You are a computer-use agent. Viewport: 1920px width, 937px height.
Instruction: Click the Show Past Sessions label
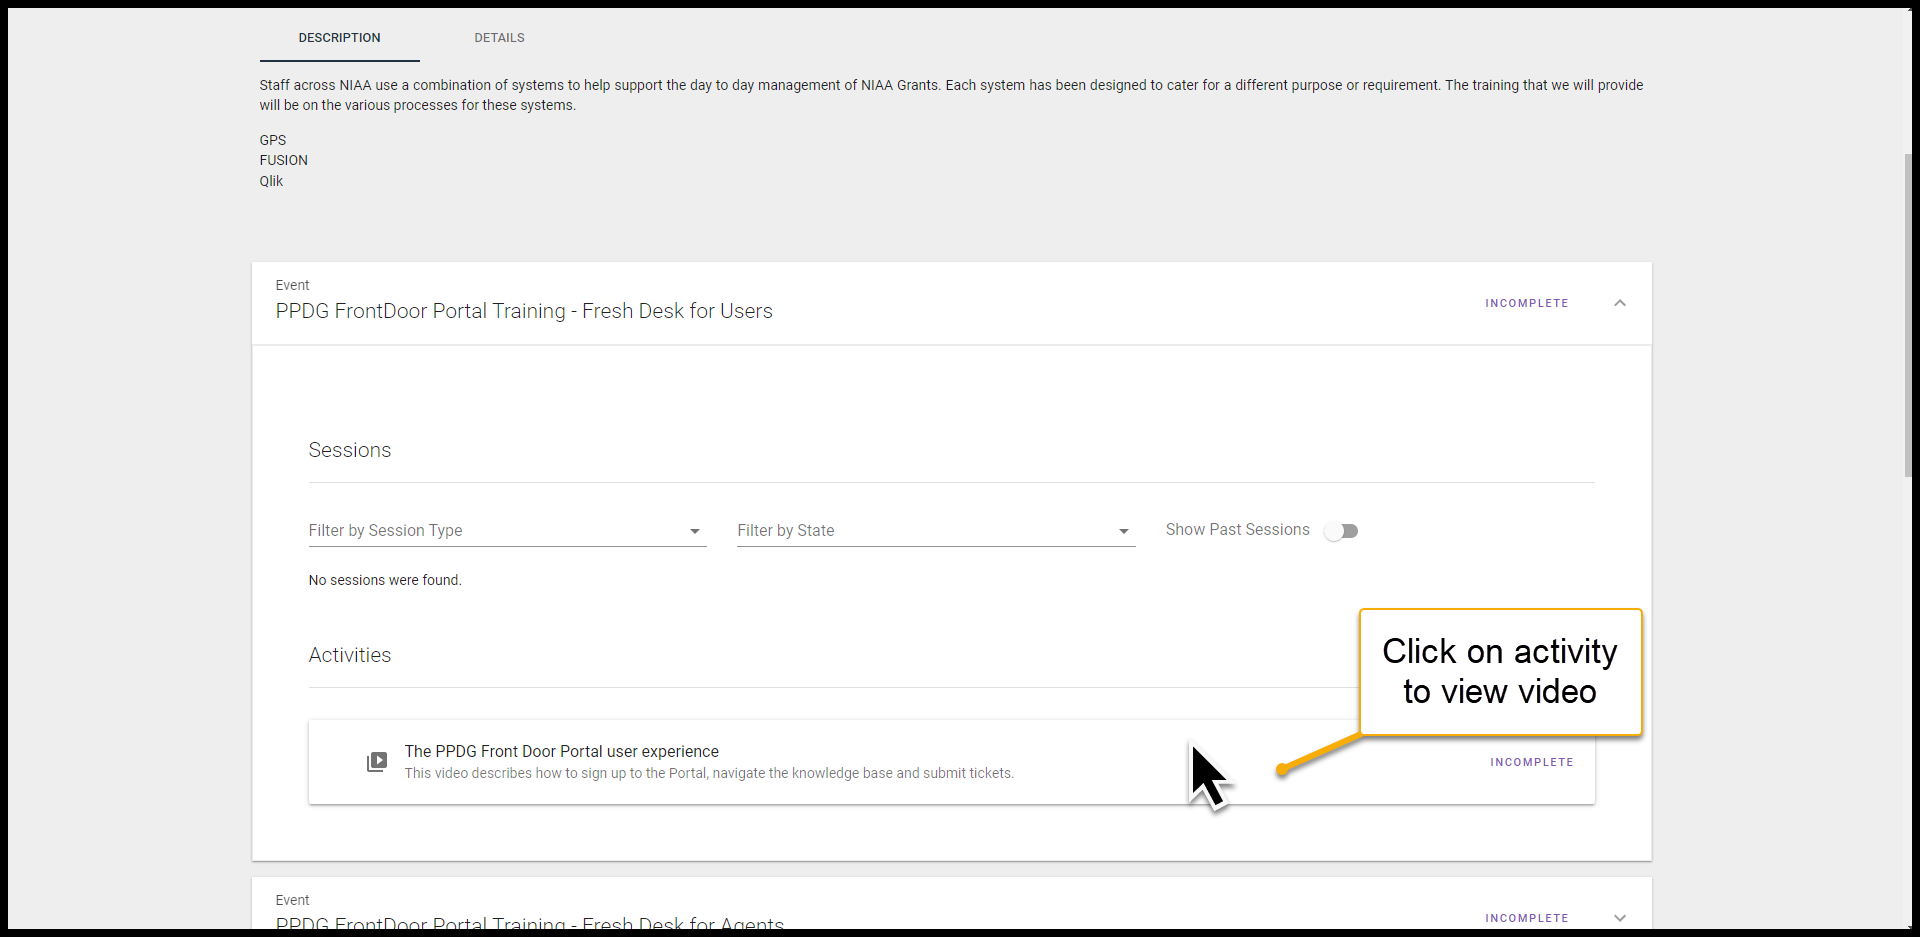[1237, 530]
